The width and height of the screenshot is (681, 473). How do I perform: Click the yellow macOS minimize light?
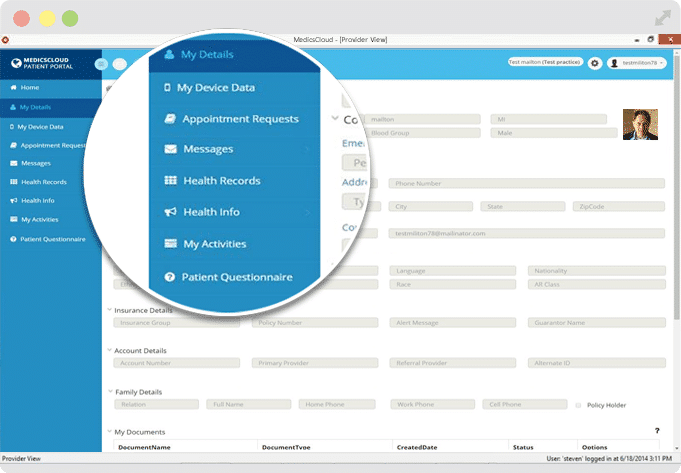(47, 19)
